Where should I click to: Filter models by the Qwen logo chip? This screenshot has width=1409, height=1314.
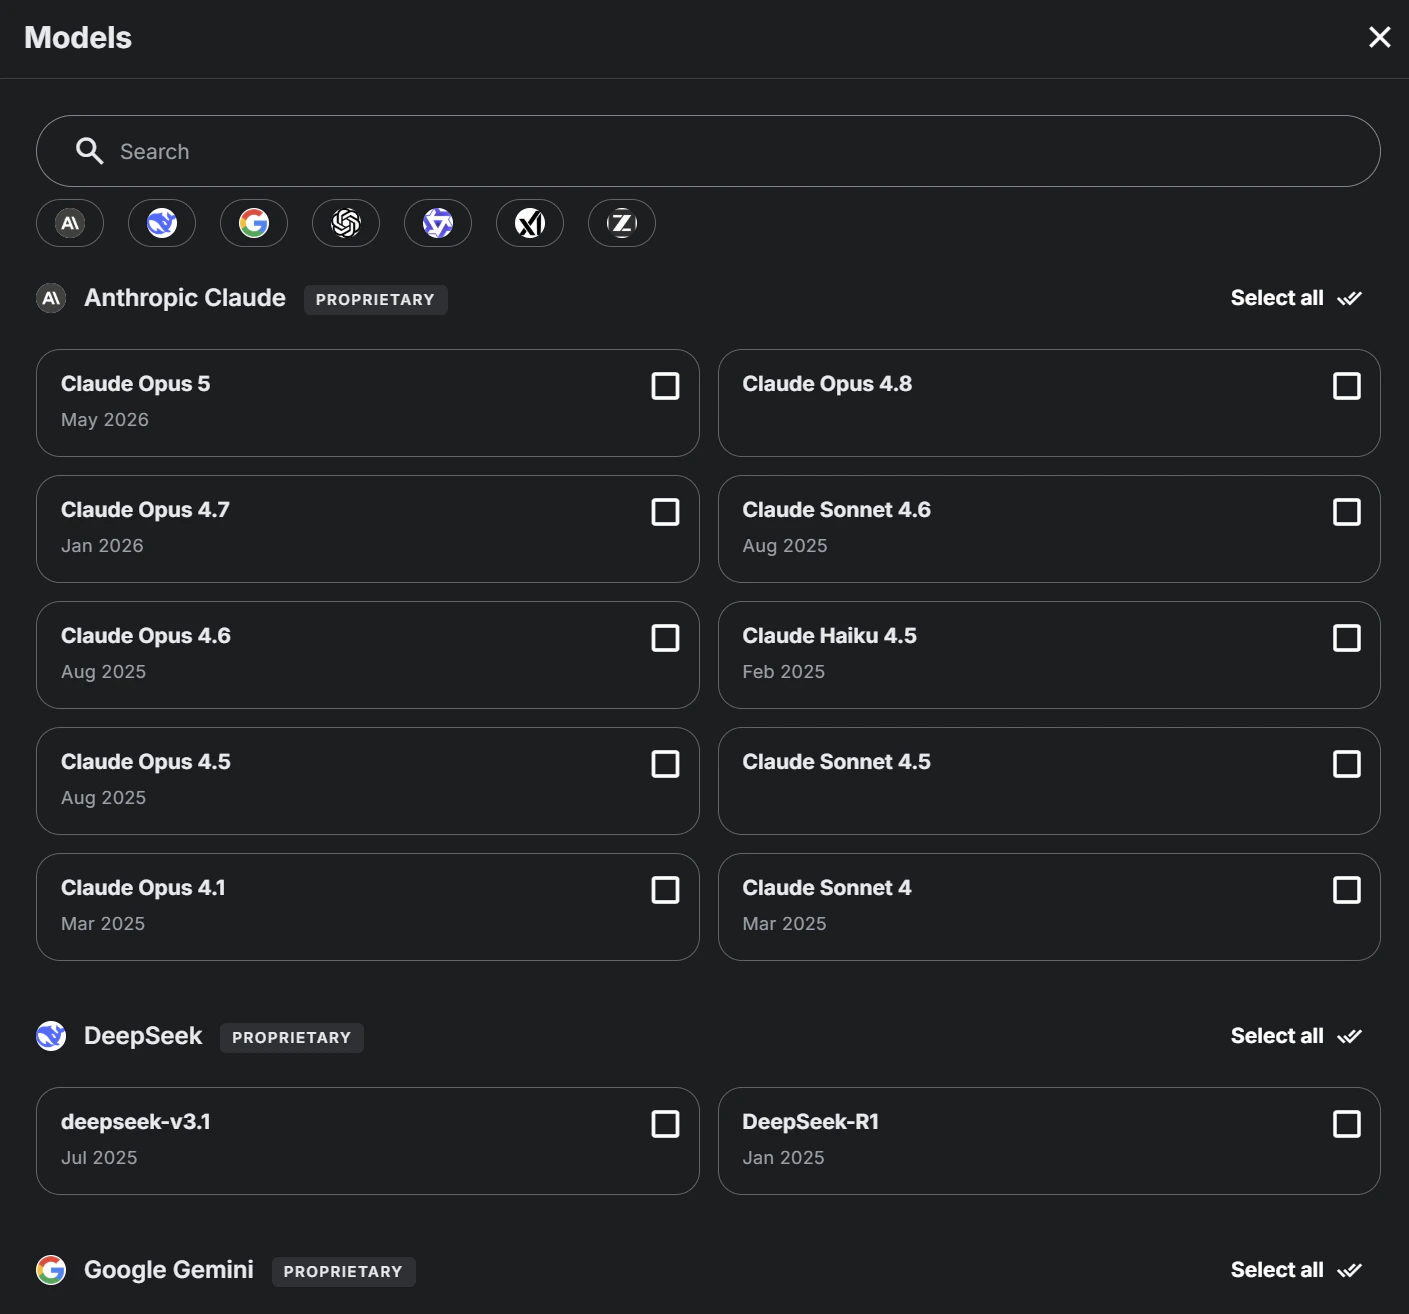(x=438, y=223)
